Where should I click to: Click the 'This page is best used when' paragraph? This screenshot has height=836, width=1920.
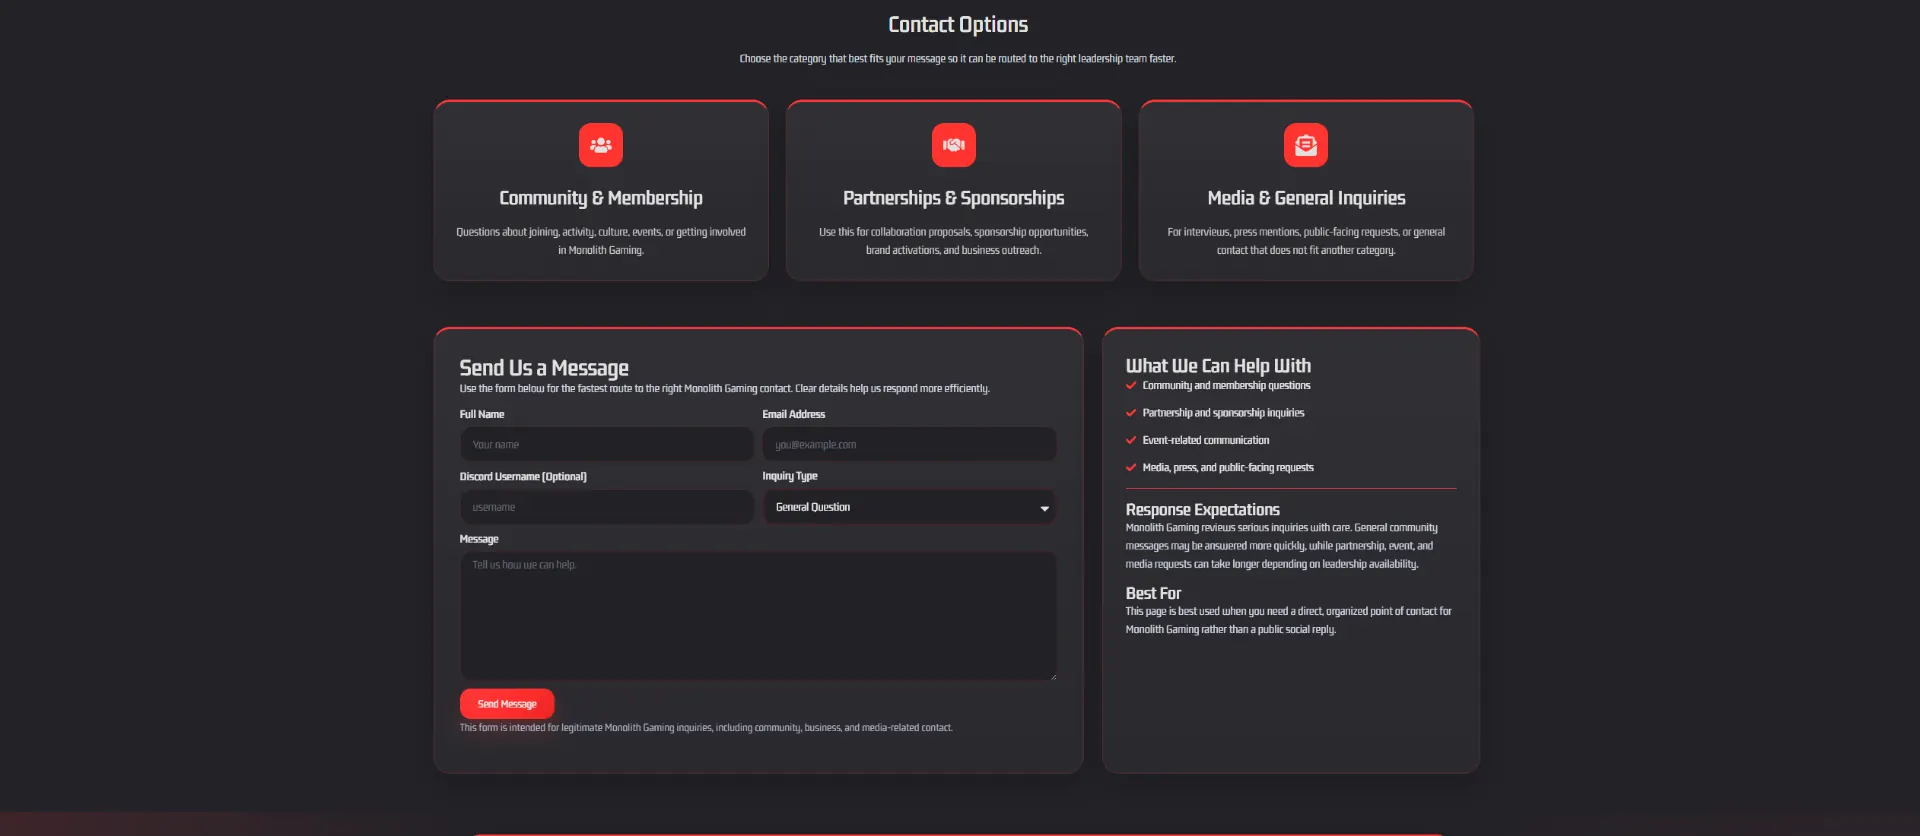point(1288,620)
